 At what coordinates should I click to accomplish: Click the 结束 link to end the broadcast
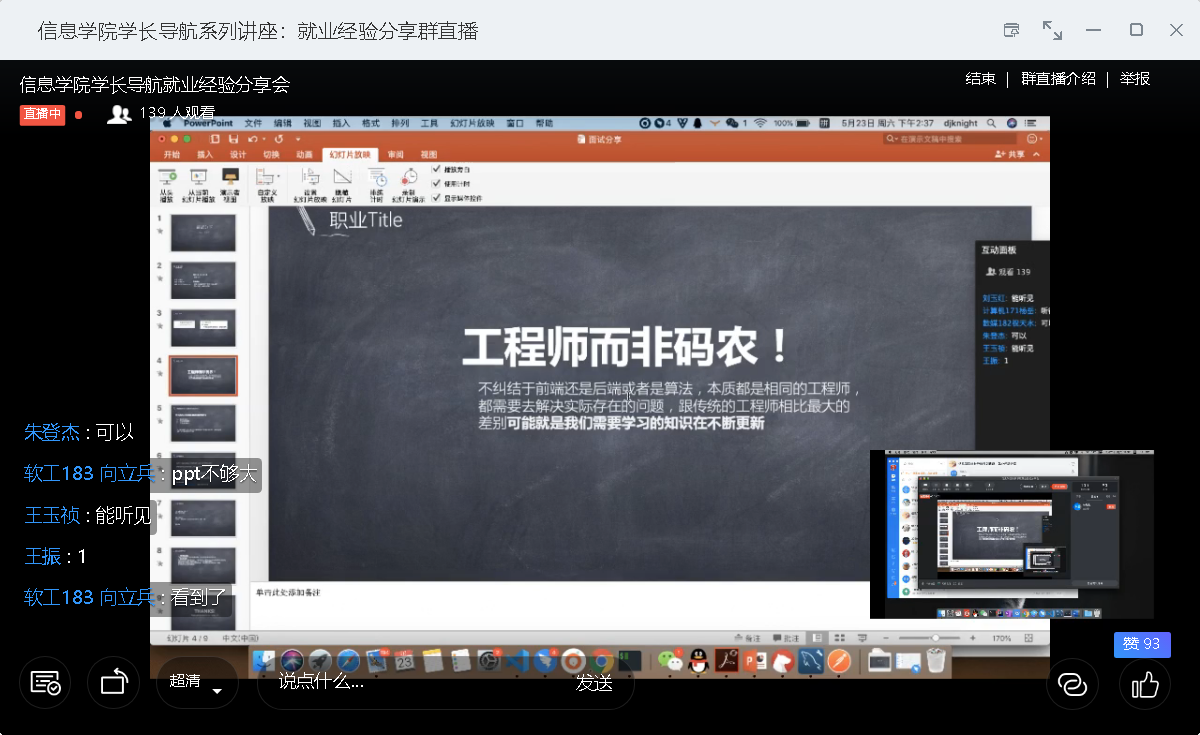tap(980, 79)
